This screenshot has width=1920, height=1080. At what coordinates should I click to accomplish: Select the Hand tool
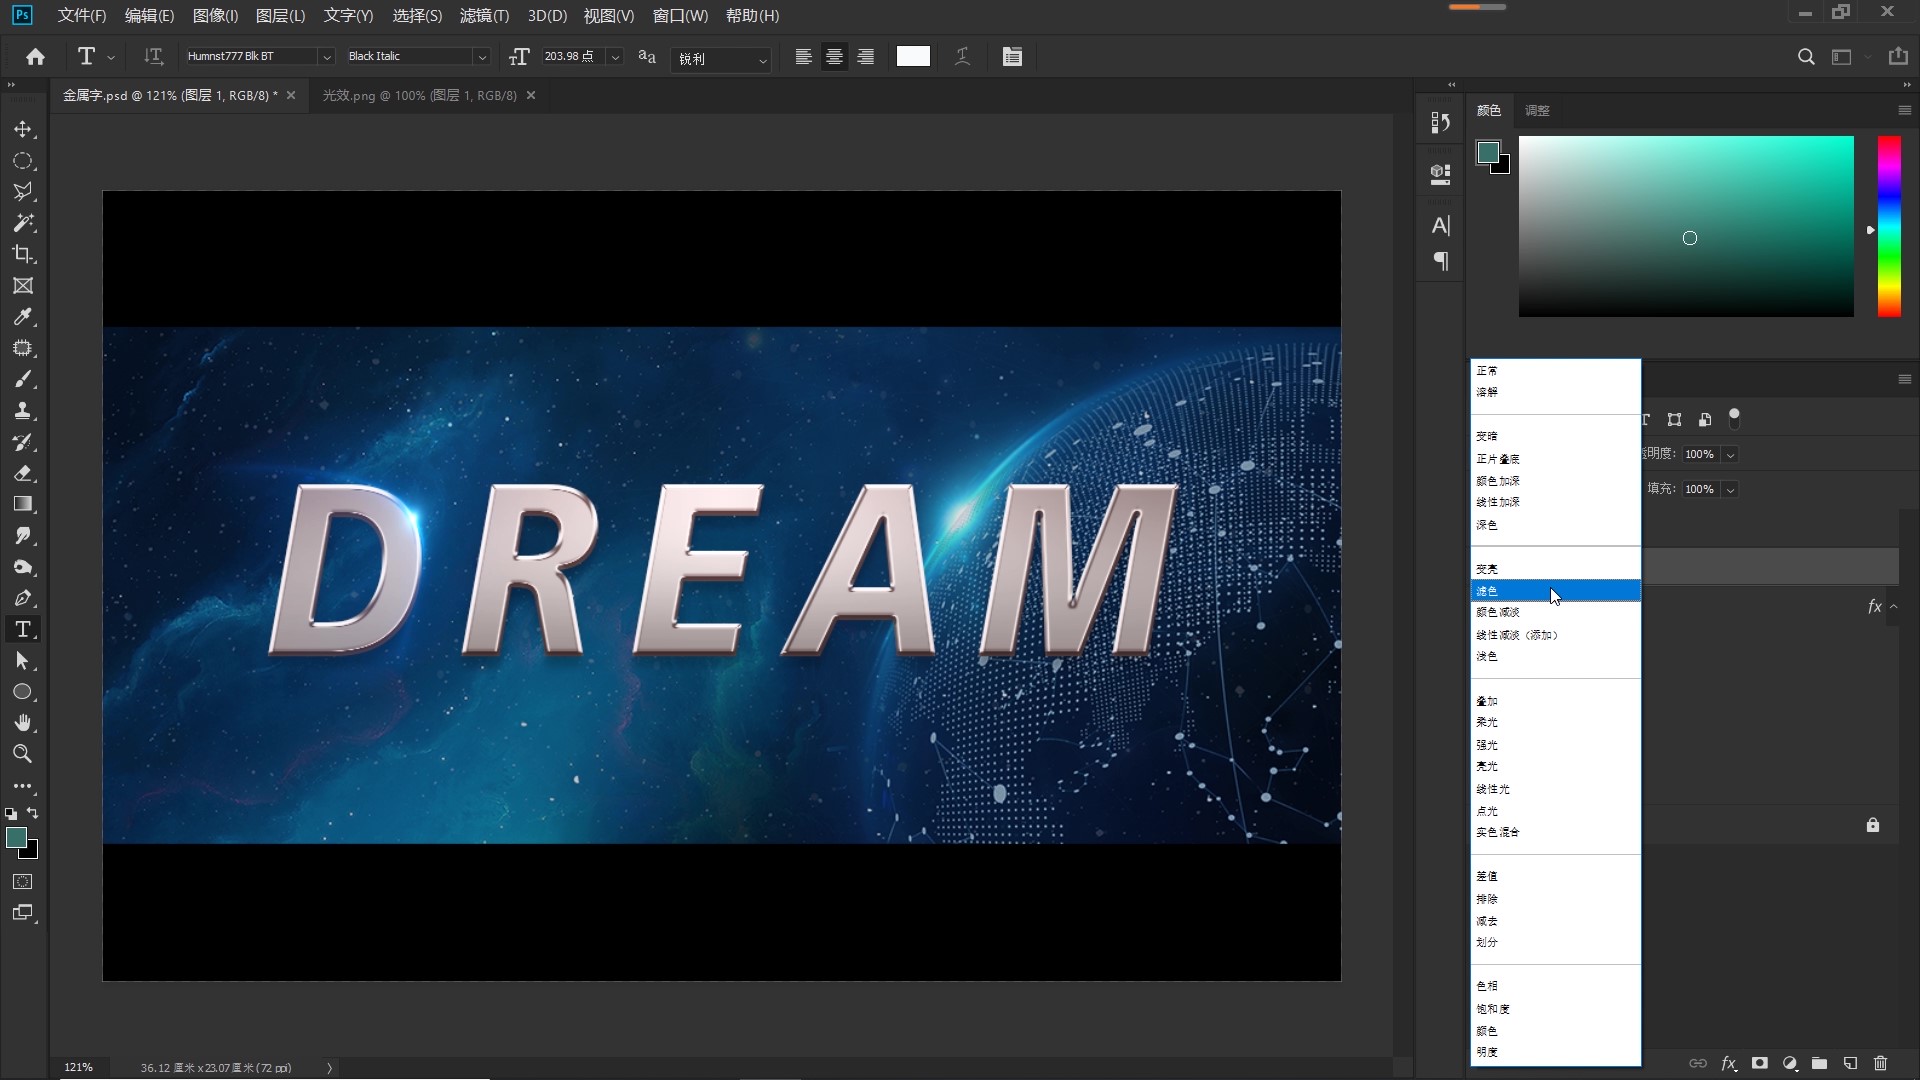click(23, 723)
